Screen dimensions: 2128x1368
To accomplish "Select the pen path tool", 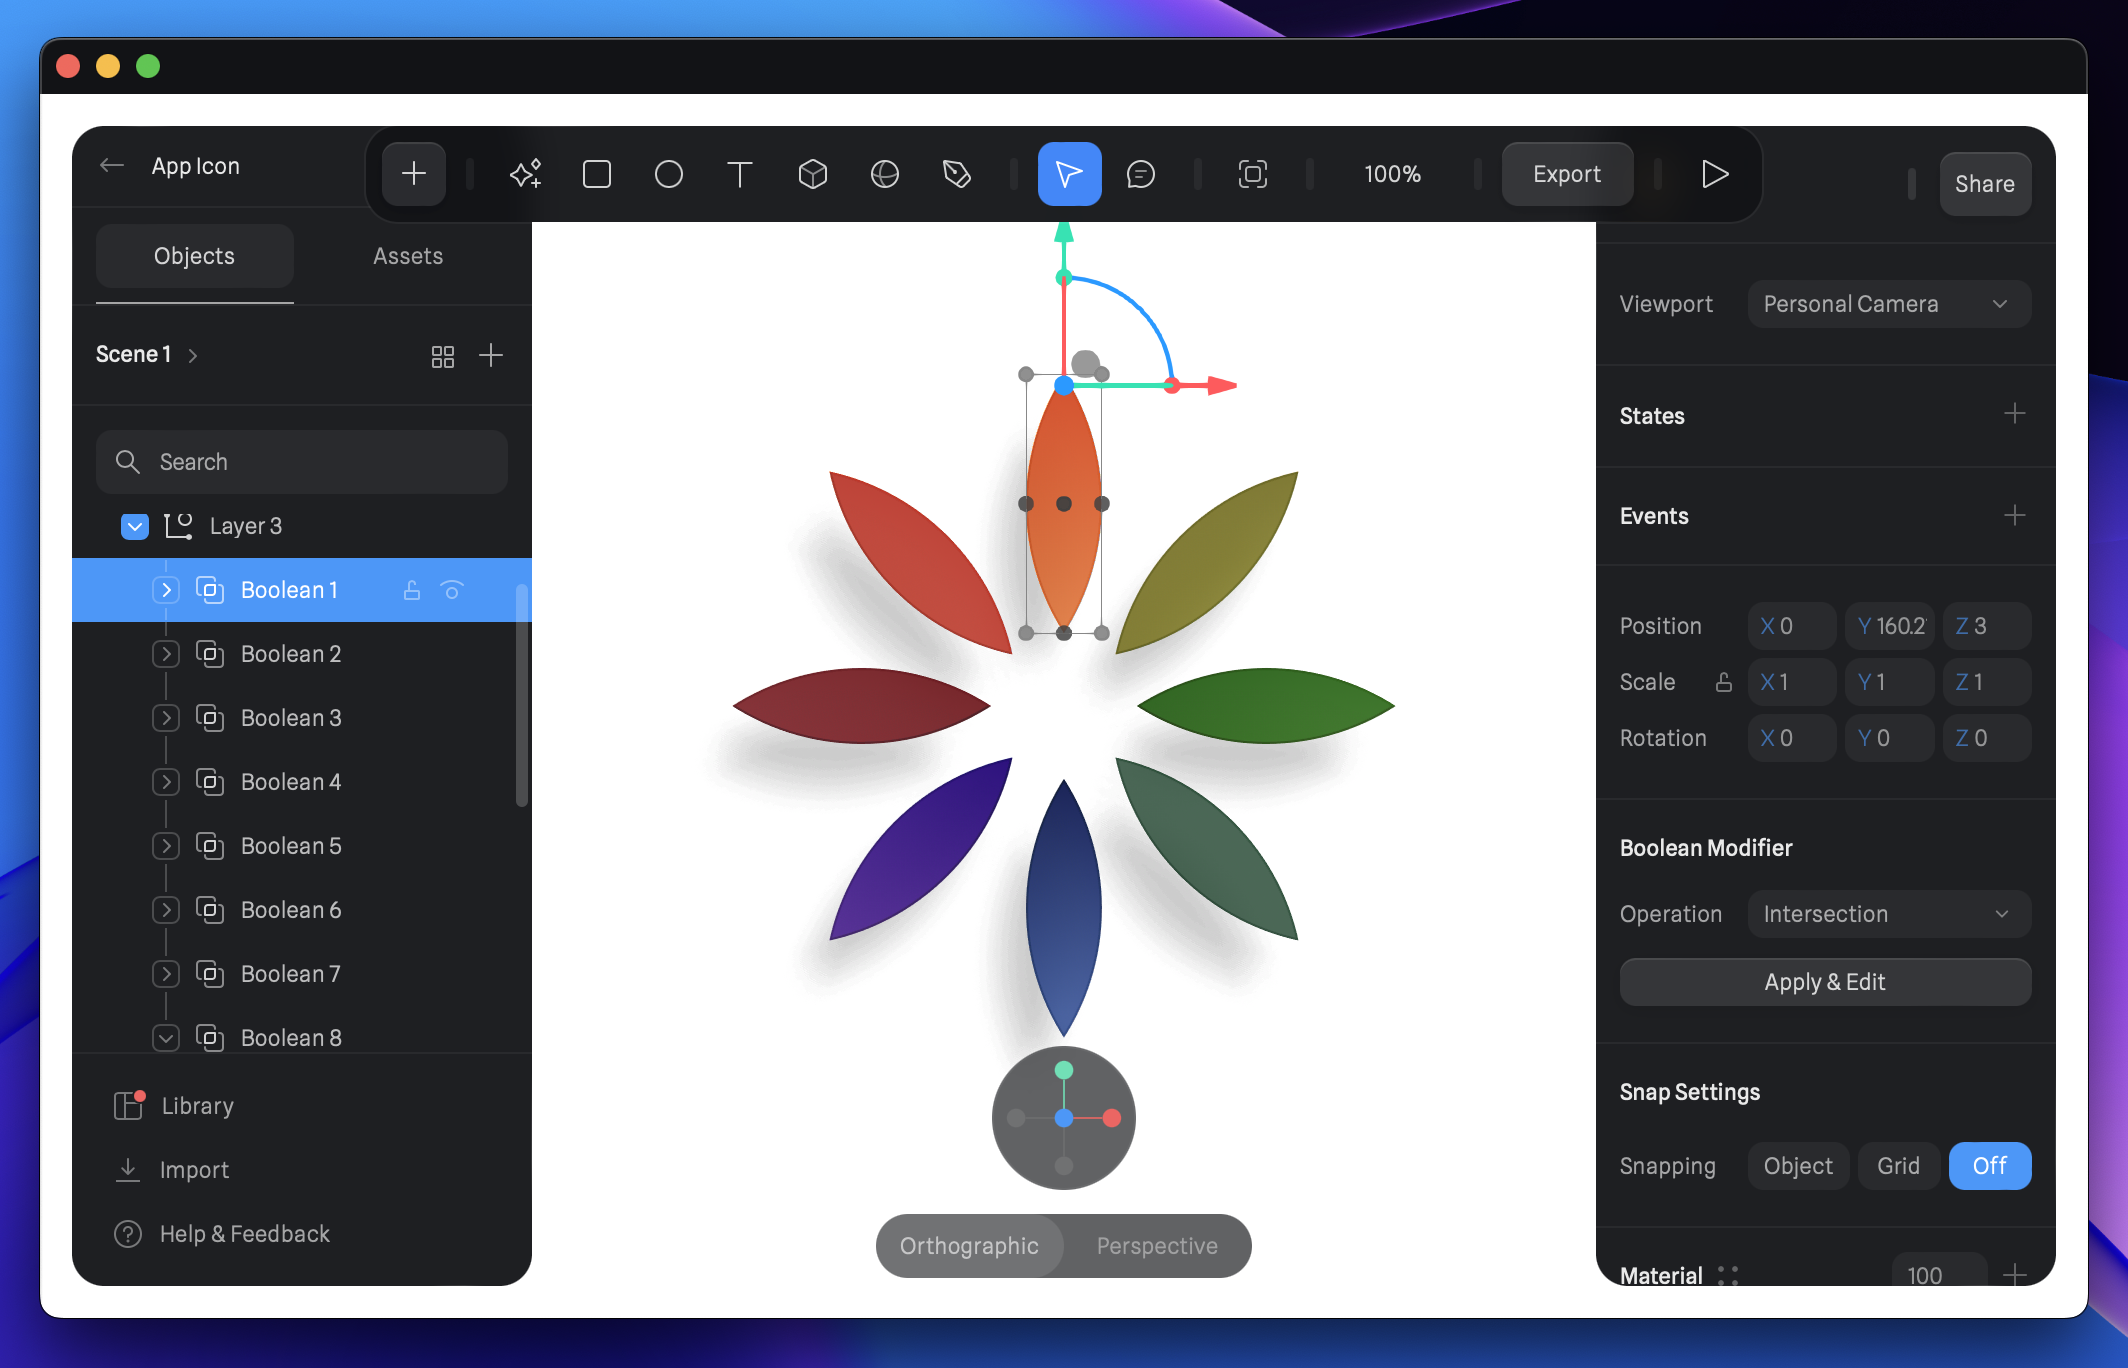I will [x=957, y=174].
